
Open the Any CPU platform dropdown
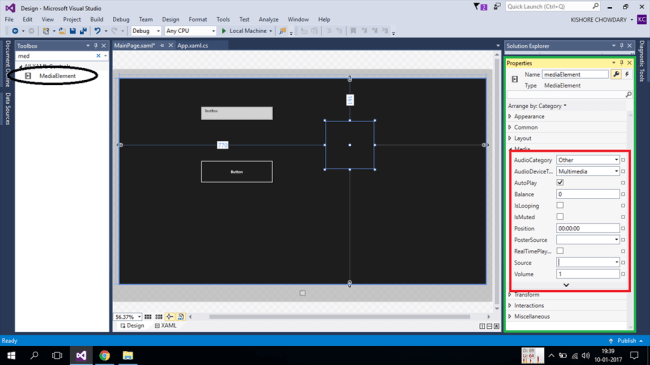[x=190, y=31]
